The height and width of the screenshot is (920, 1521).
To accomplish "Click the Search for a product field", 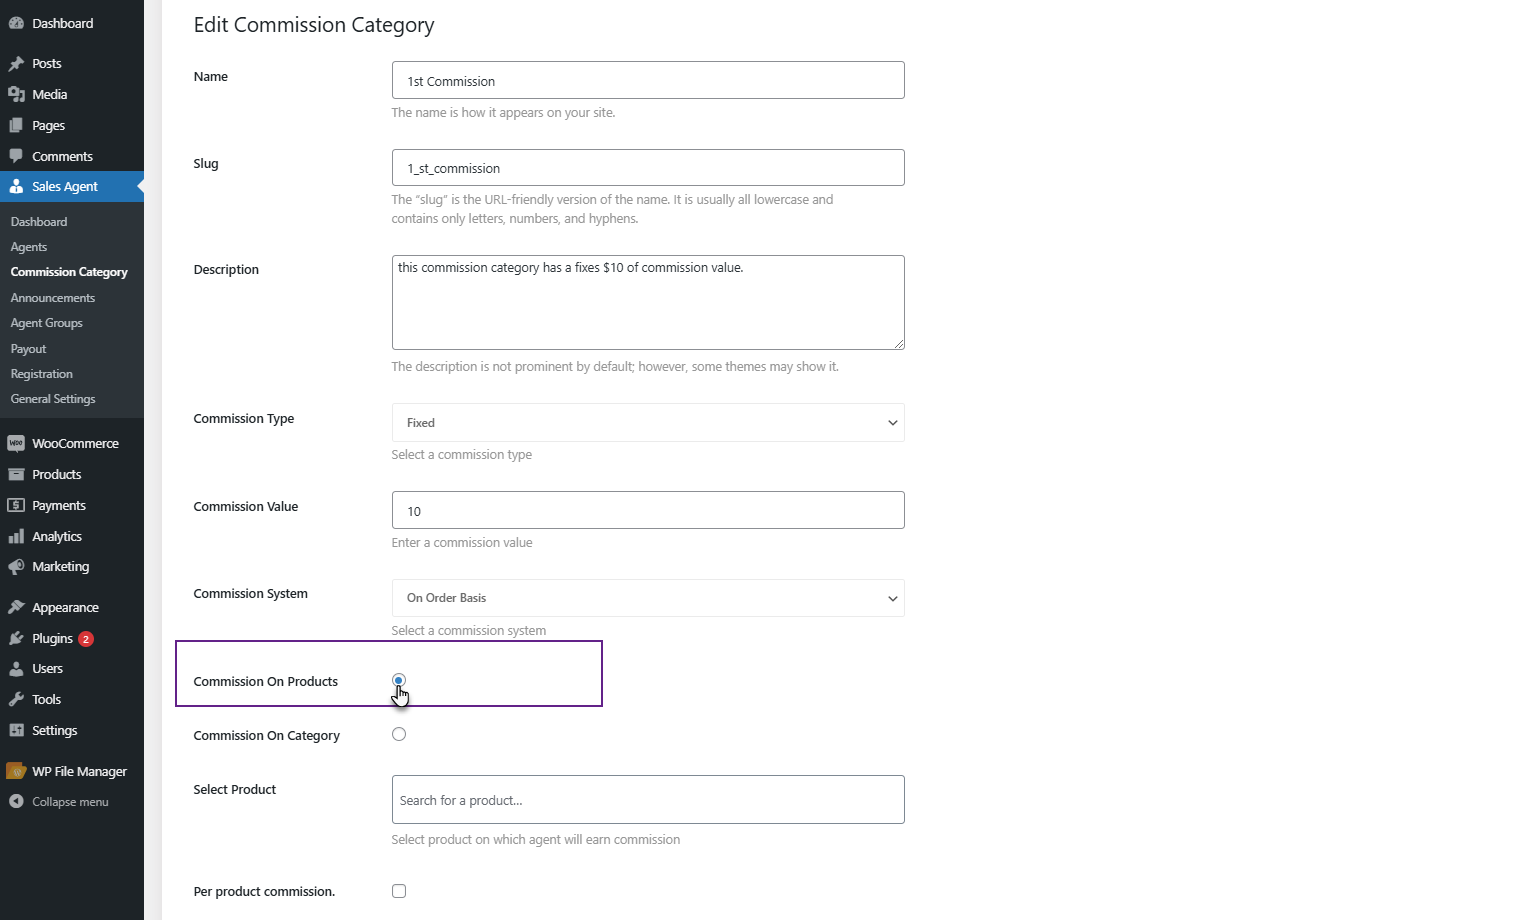I will coord(648,800).
